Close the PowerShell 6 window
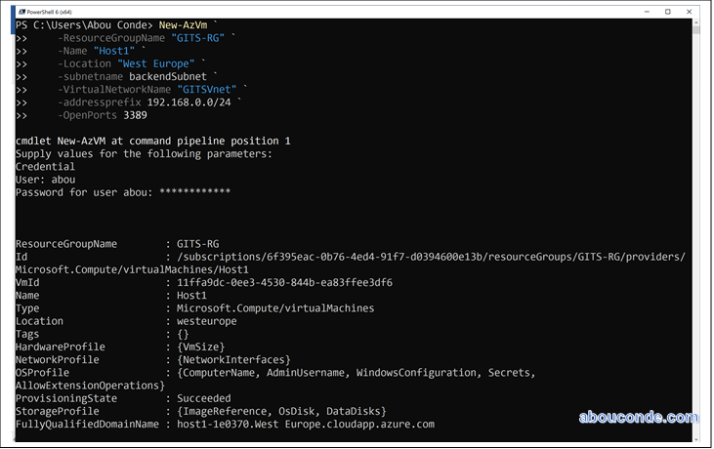 click(x=688, y=10)
